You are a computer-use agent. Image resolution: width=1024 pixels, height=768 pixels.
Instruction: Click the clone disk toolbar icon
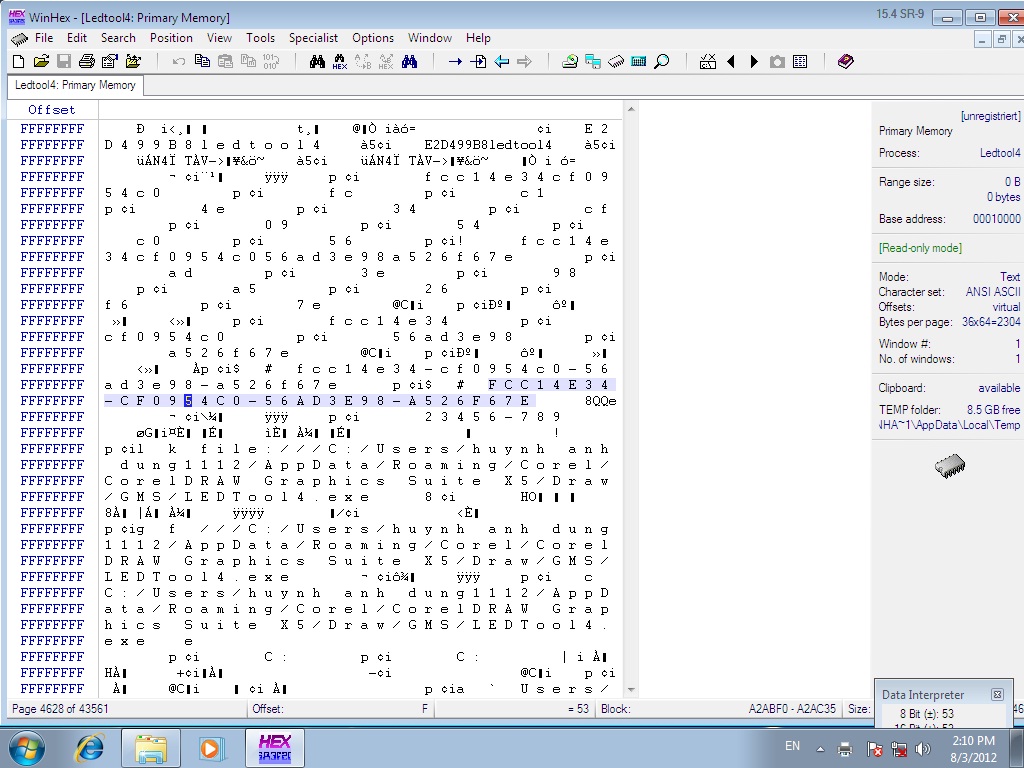pyautogui.click(x=593, y=61)
